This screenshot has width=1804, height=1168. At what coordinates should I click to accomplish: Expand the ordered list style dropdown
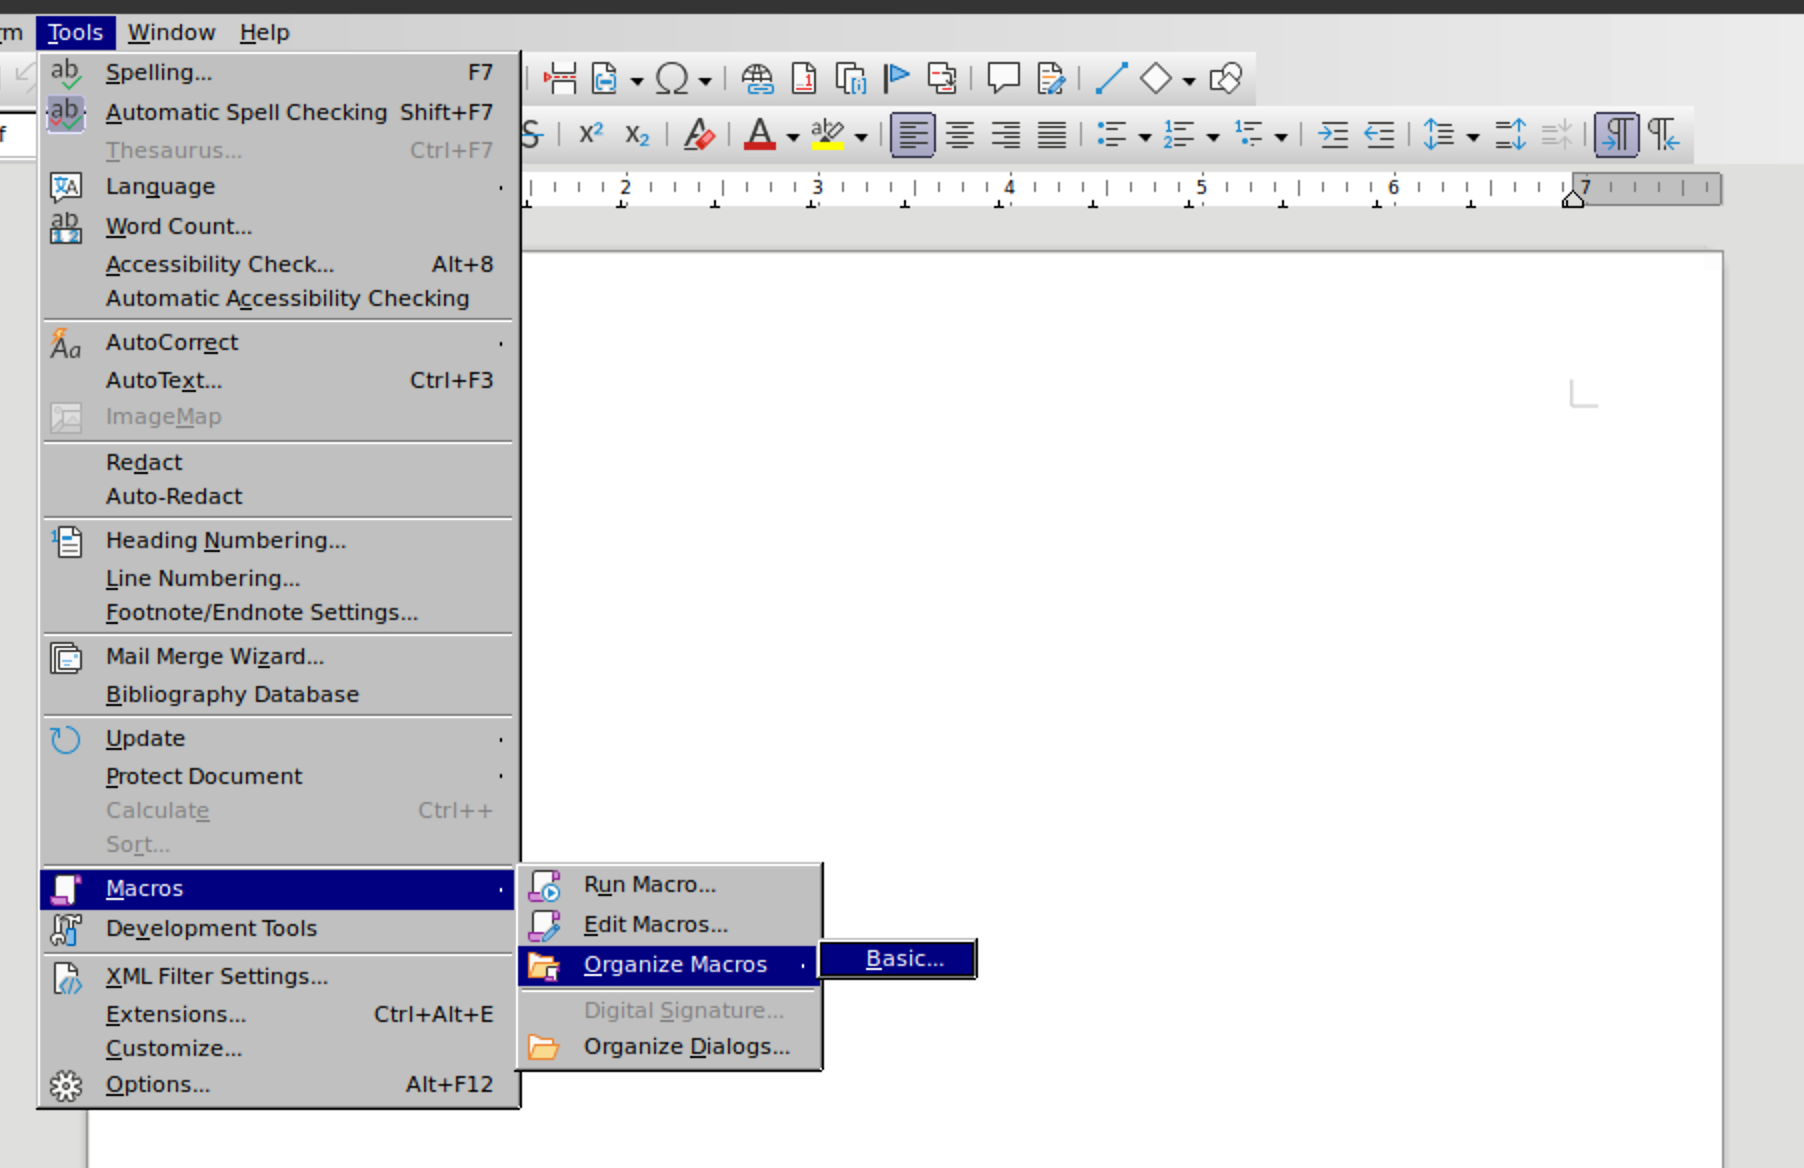click(x=1213, y=136)
